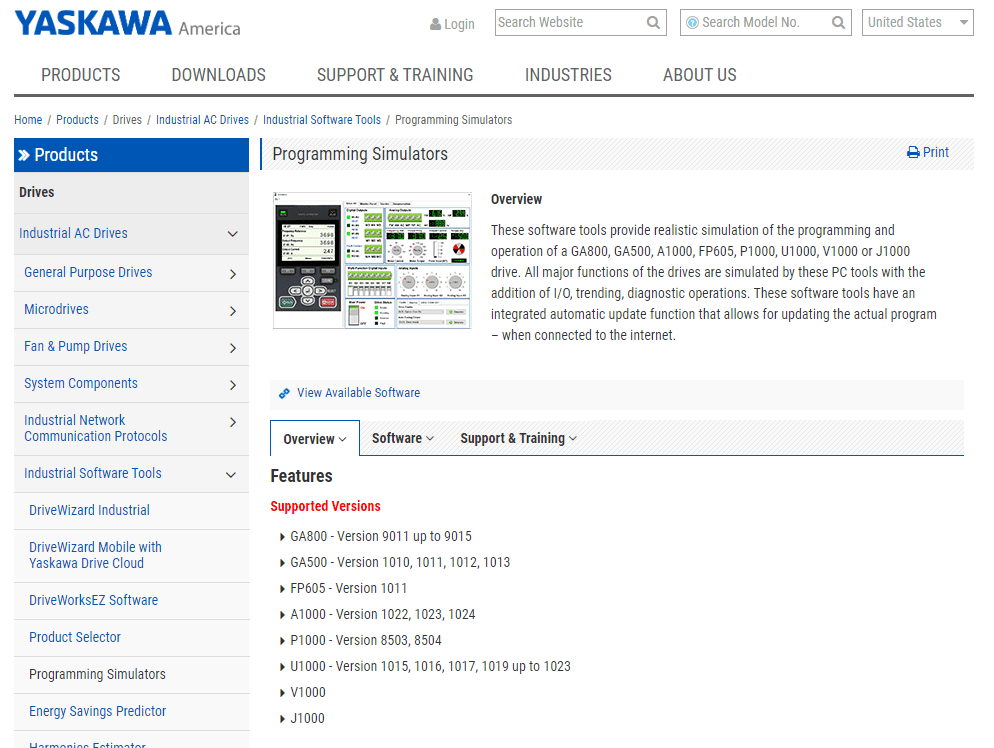The image size is (994, 748).
Task: Click the Login link
Action: pyautogui.click(x=459, y=24)
